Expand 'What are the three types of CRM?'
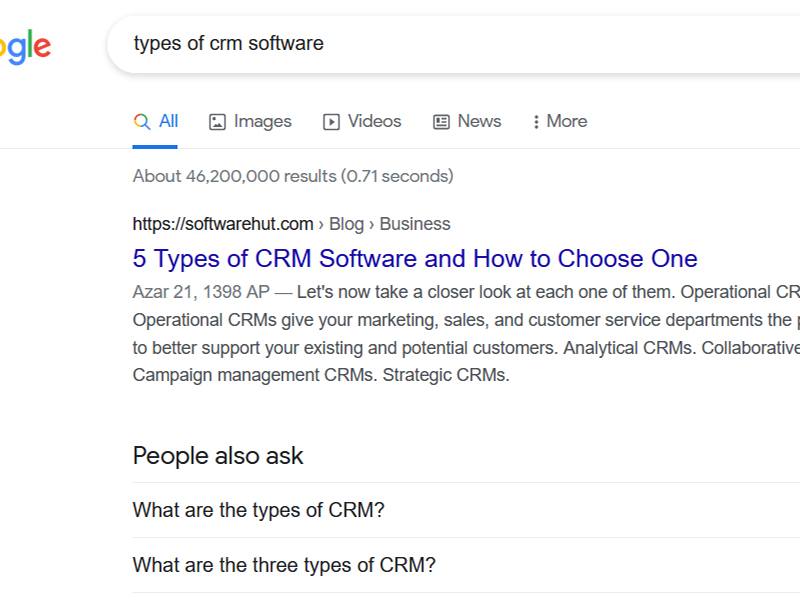Image resolution: width=800 pixels, height=600 pixels. pos(284,565)
